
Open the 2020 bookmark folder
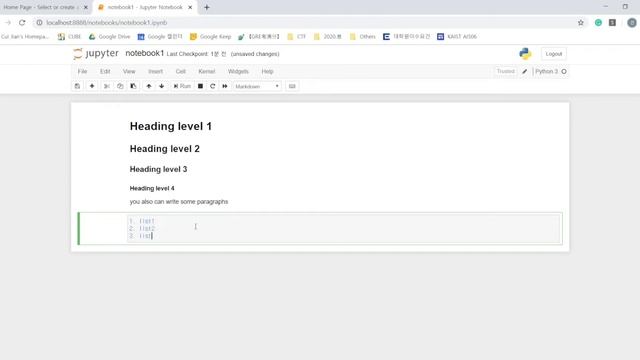coord(328,37)
